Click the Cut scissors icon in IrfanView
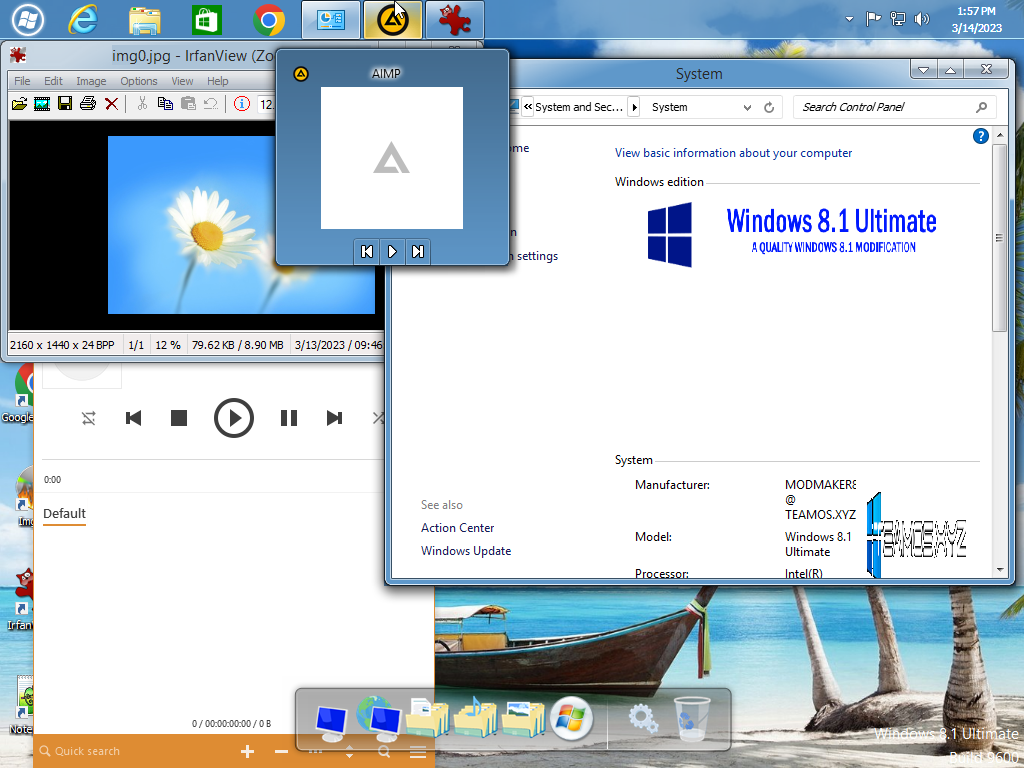This screenshot has width=1024, height=768. click(x=142, y=103)
